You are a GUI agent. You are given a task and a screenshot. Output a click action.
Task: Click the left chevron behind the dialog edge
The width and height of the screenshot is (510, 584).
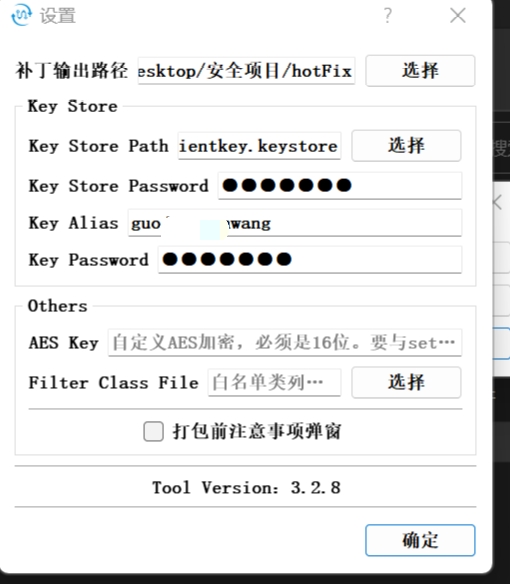(498, 203)
